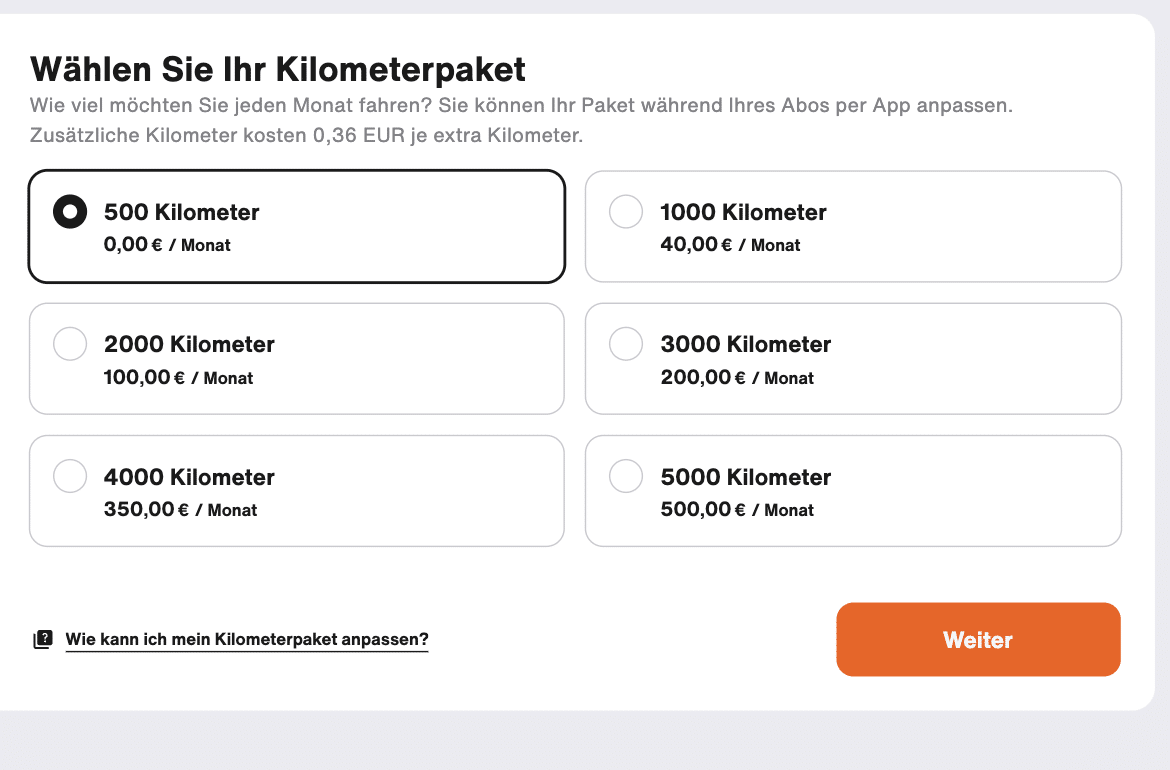Screen dimensions: 1170x770
Task: Click the orange Weiter button
Action: [x=978, y=639]
